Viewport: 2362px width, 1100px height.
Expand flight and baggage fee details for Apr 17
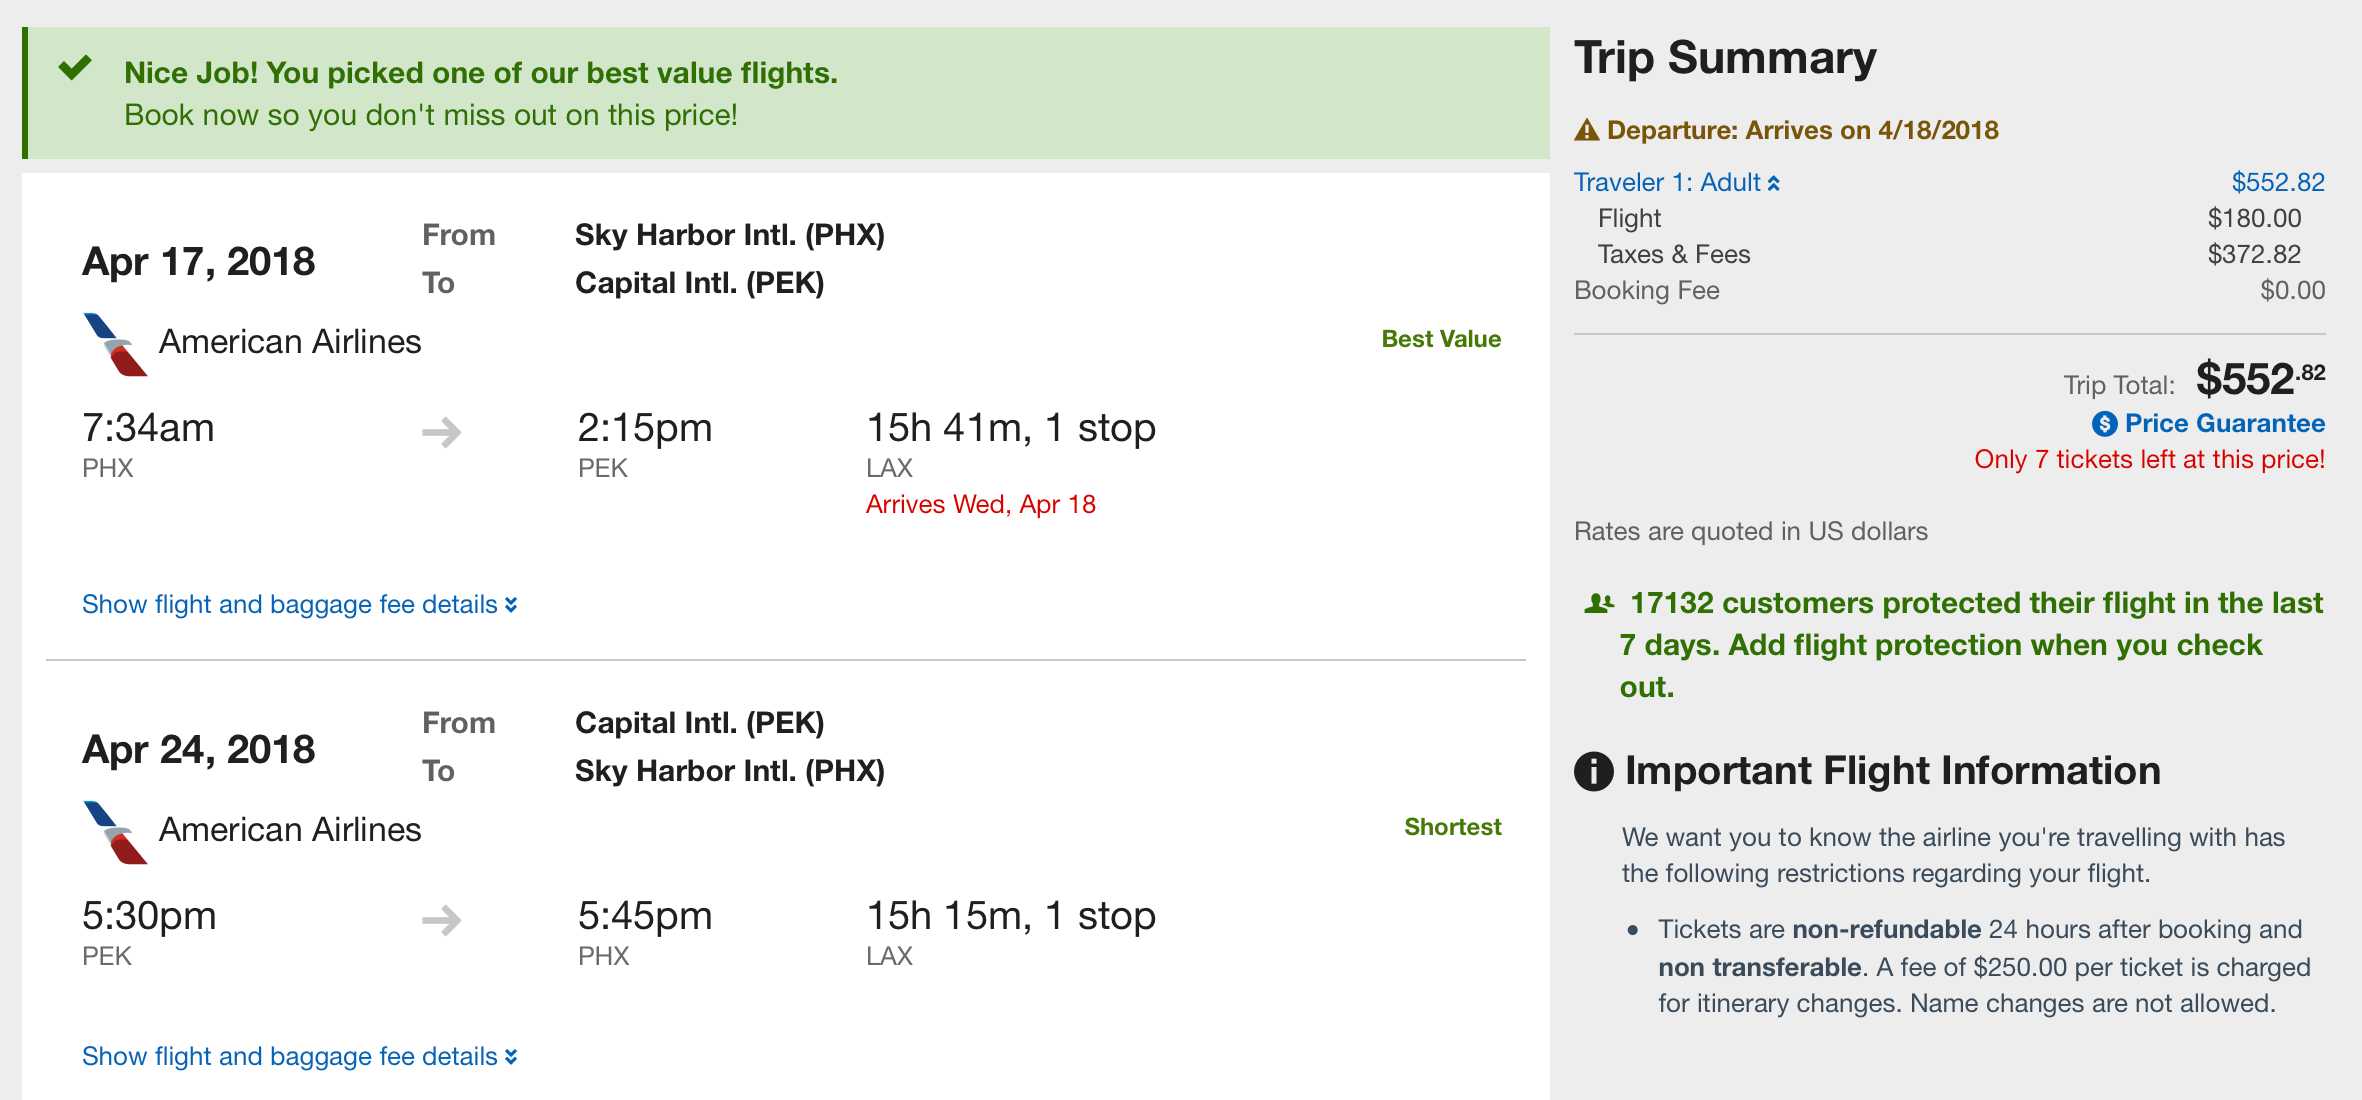point(299,605)
